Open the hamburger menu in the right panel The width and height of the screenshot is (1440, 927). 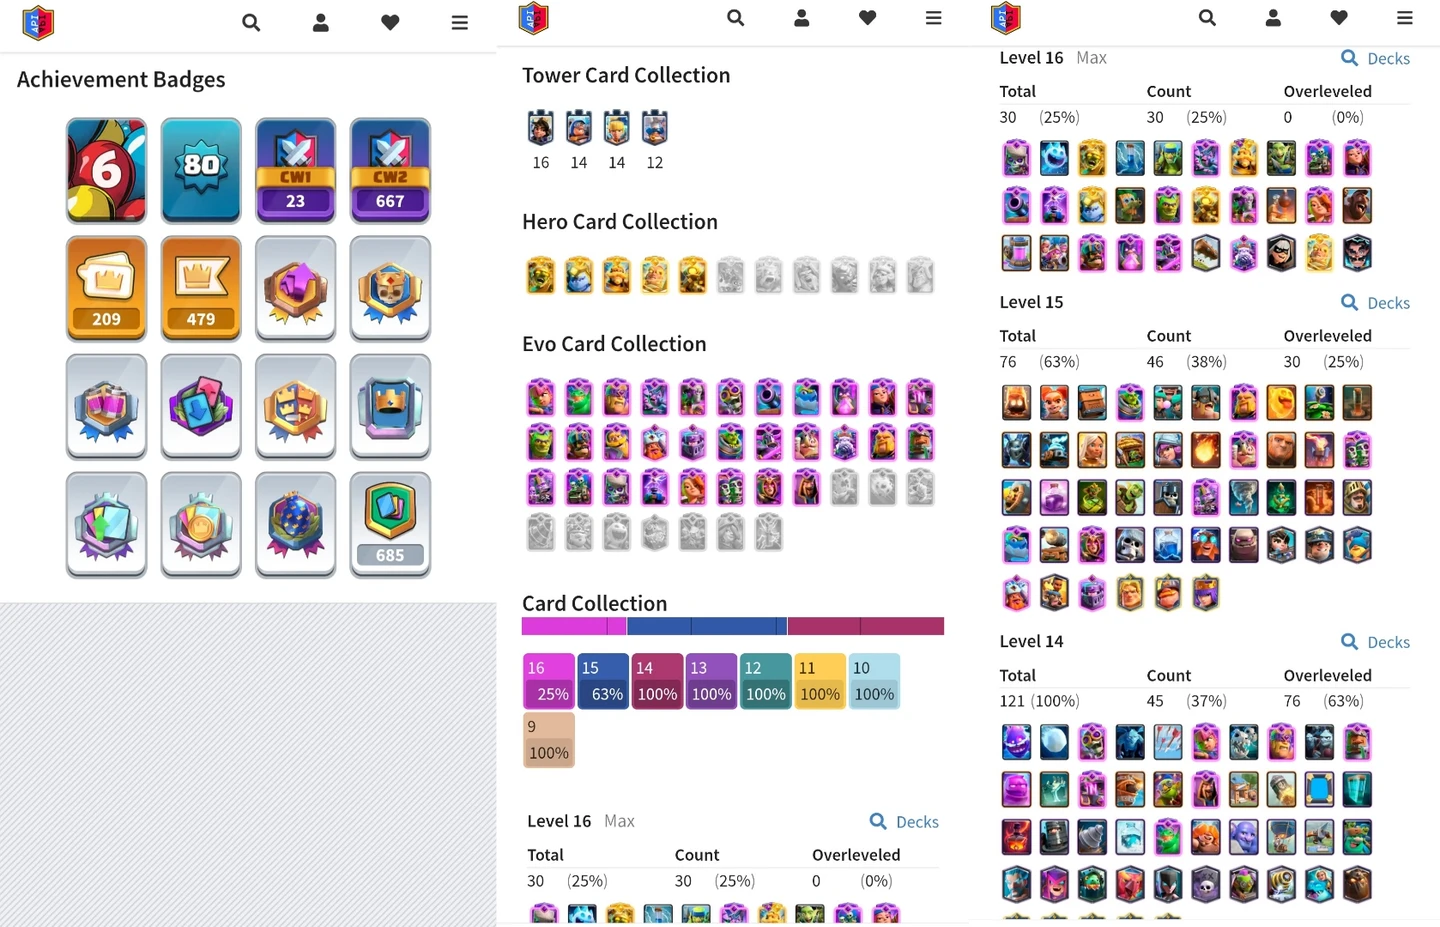[x=1405, y=17]
